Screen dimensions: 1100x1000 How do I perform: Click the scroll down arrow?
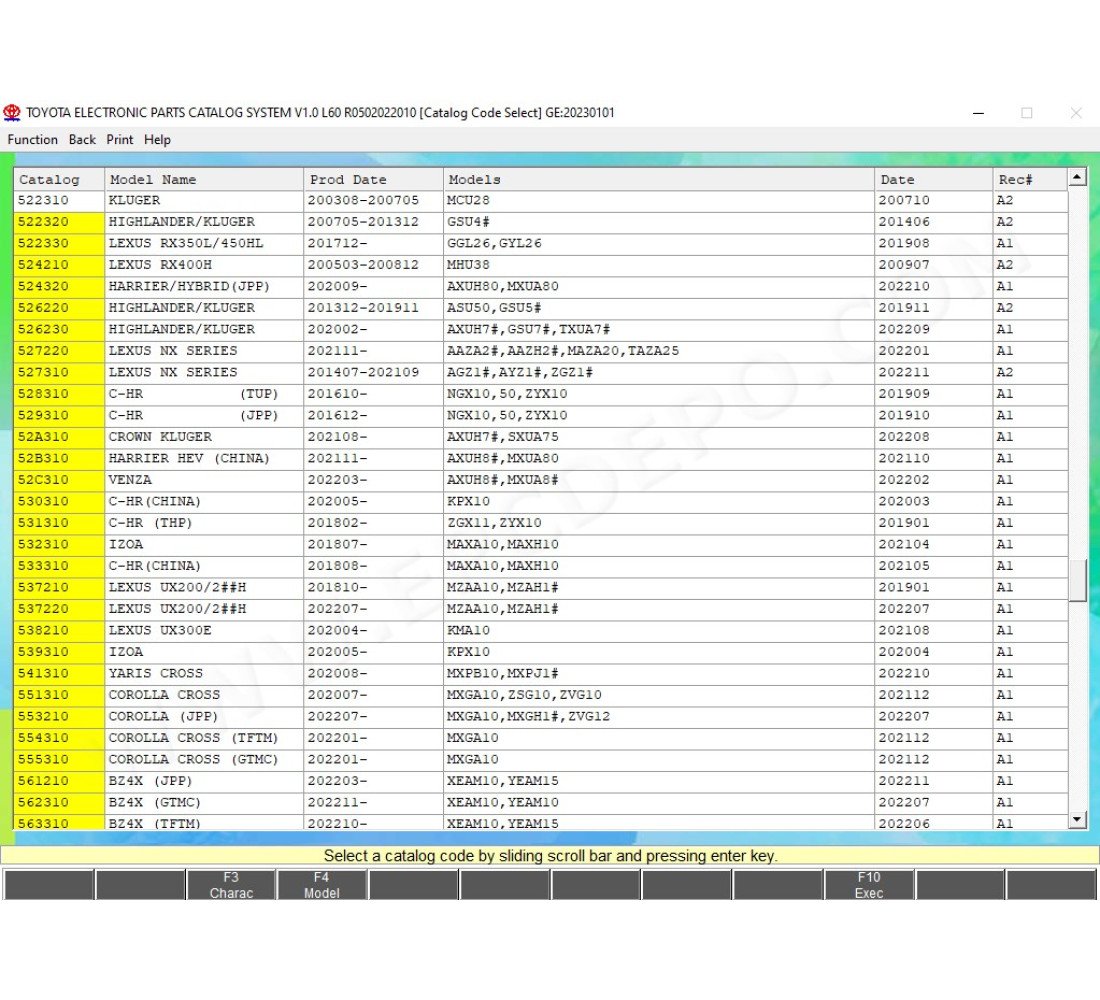[1078, 819]
